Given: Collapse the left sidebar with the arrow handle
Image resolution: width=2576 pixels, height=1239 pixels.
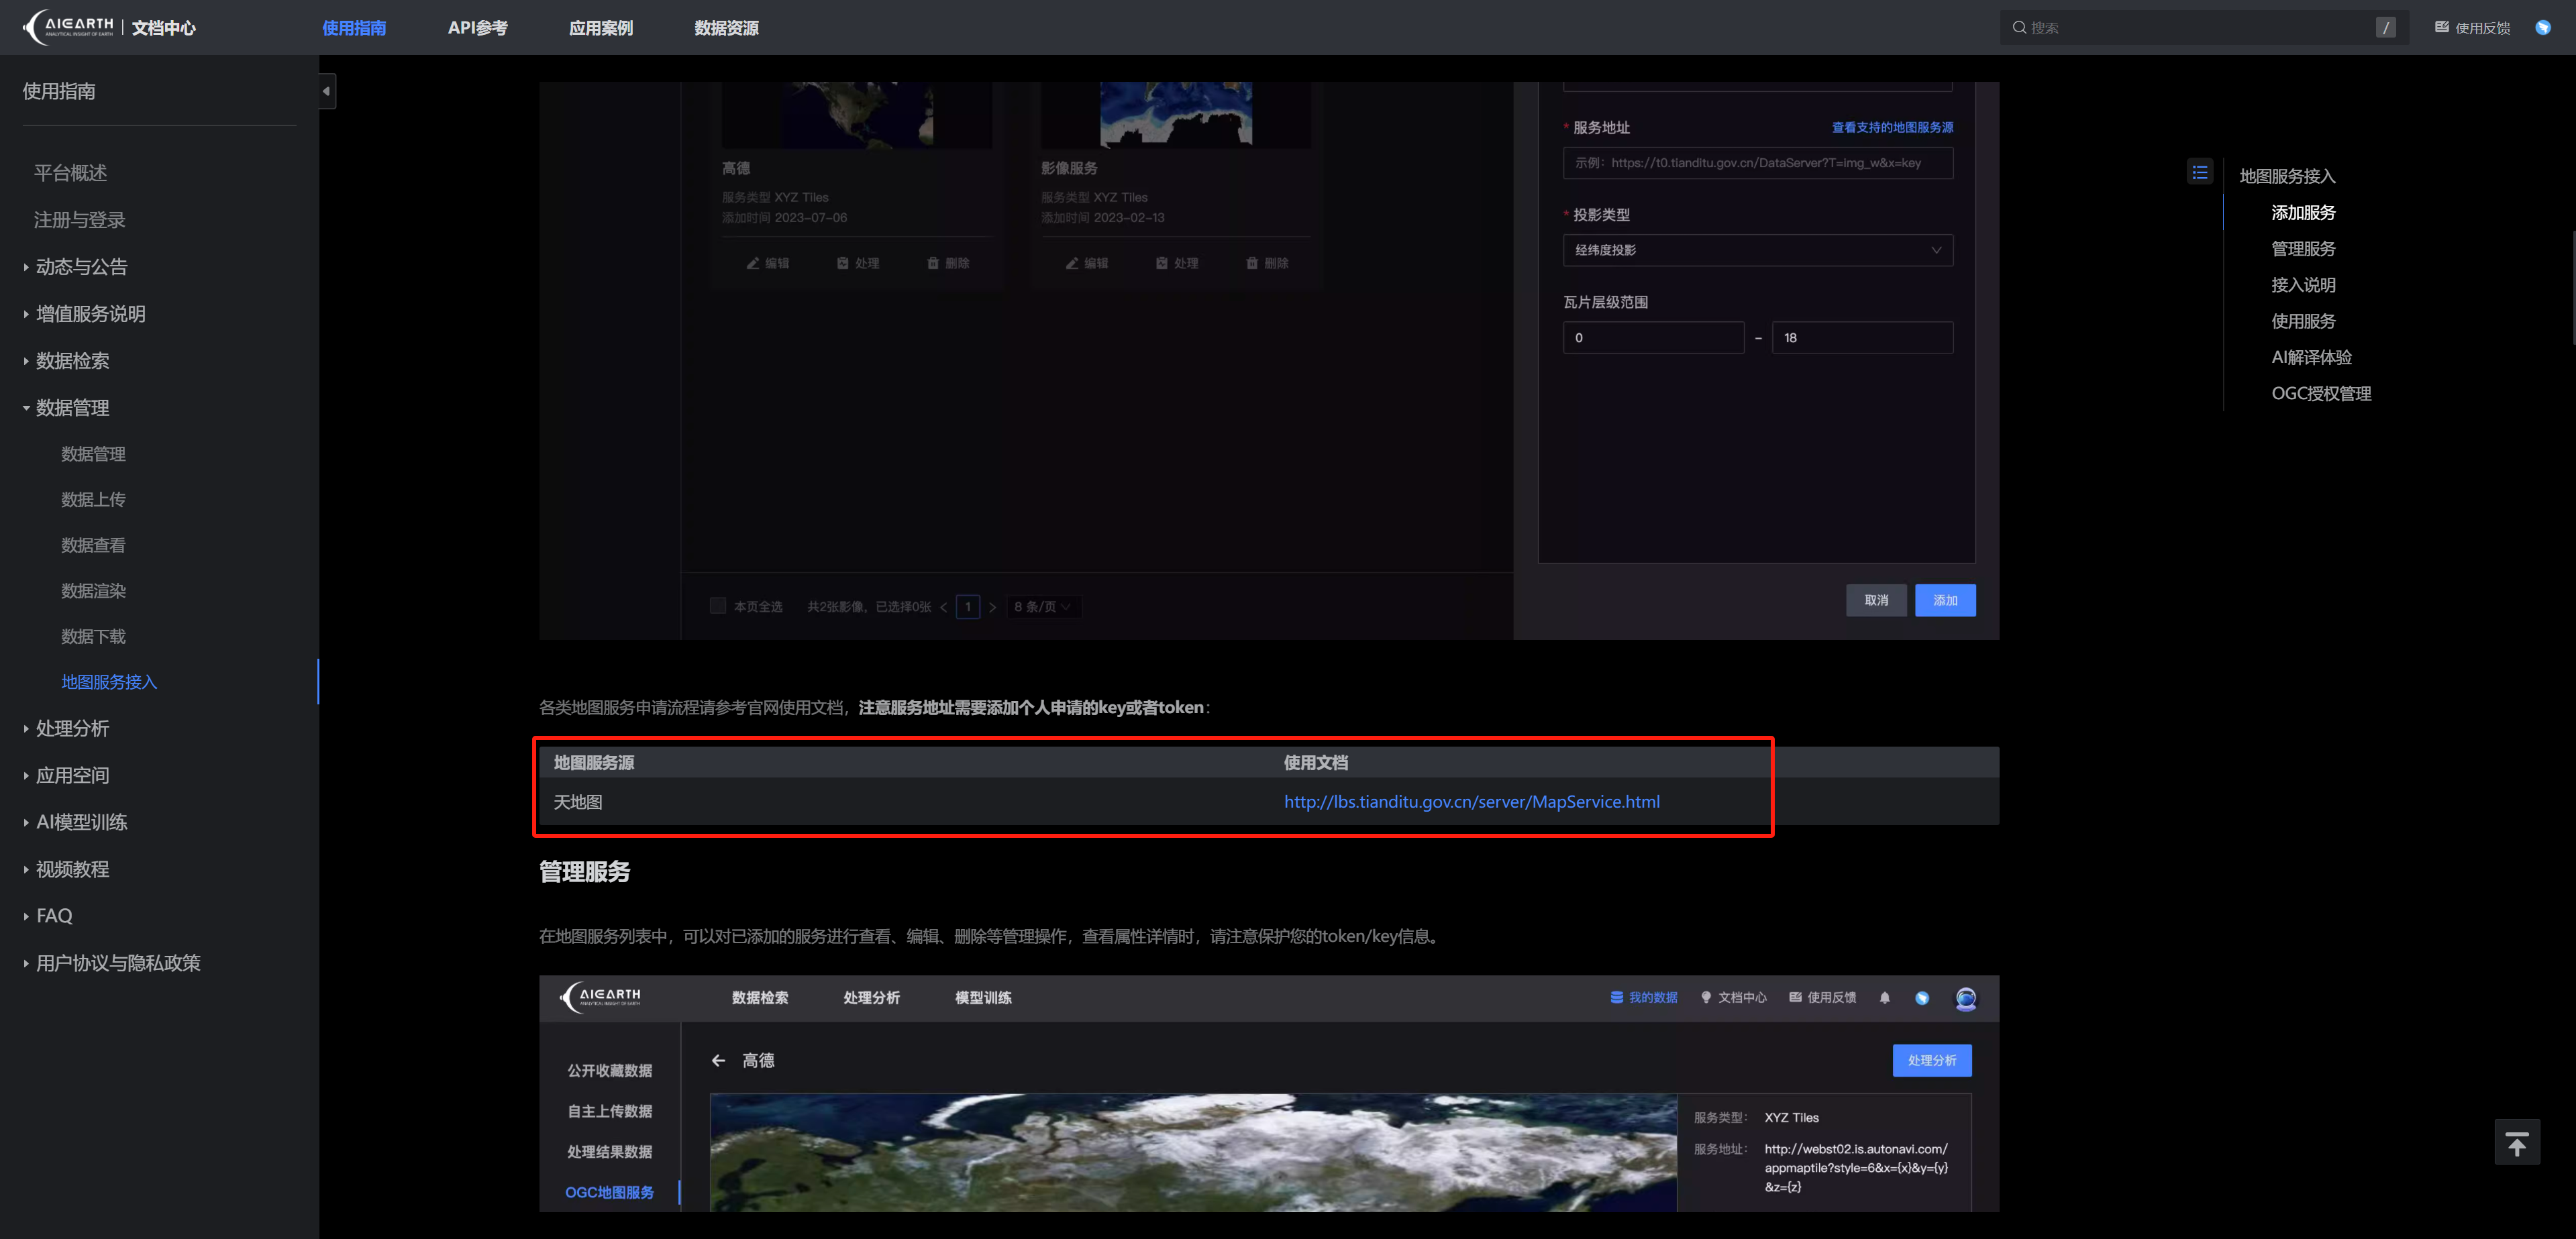Looking at the screenshot, I should click(x=326, y=91).
